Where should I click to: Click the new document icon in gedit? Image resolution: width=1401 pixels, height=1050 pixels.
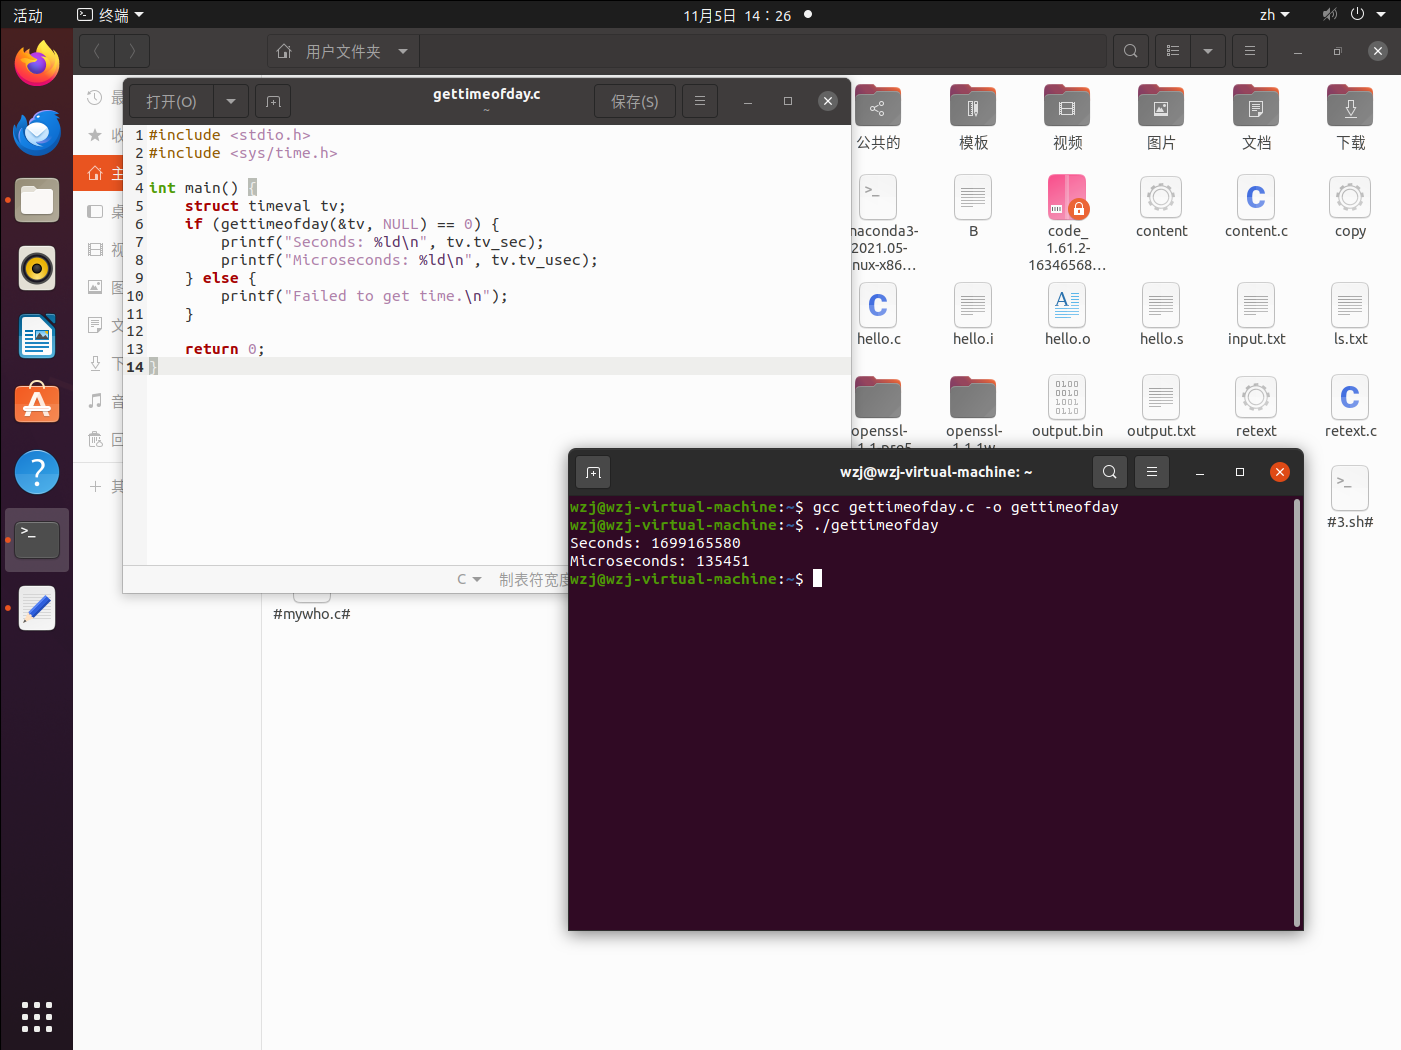(x=273, y=101)
